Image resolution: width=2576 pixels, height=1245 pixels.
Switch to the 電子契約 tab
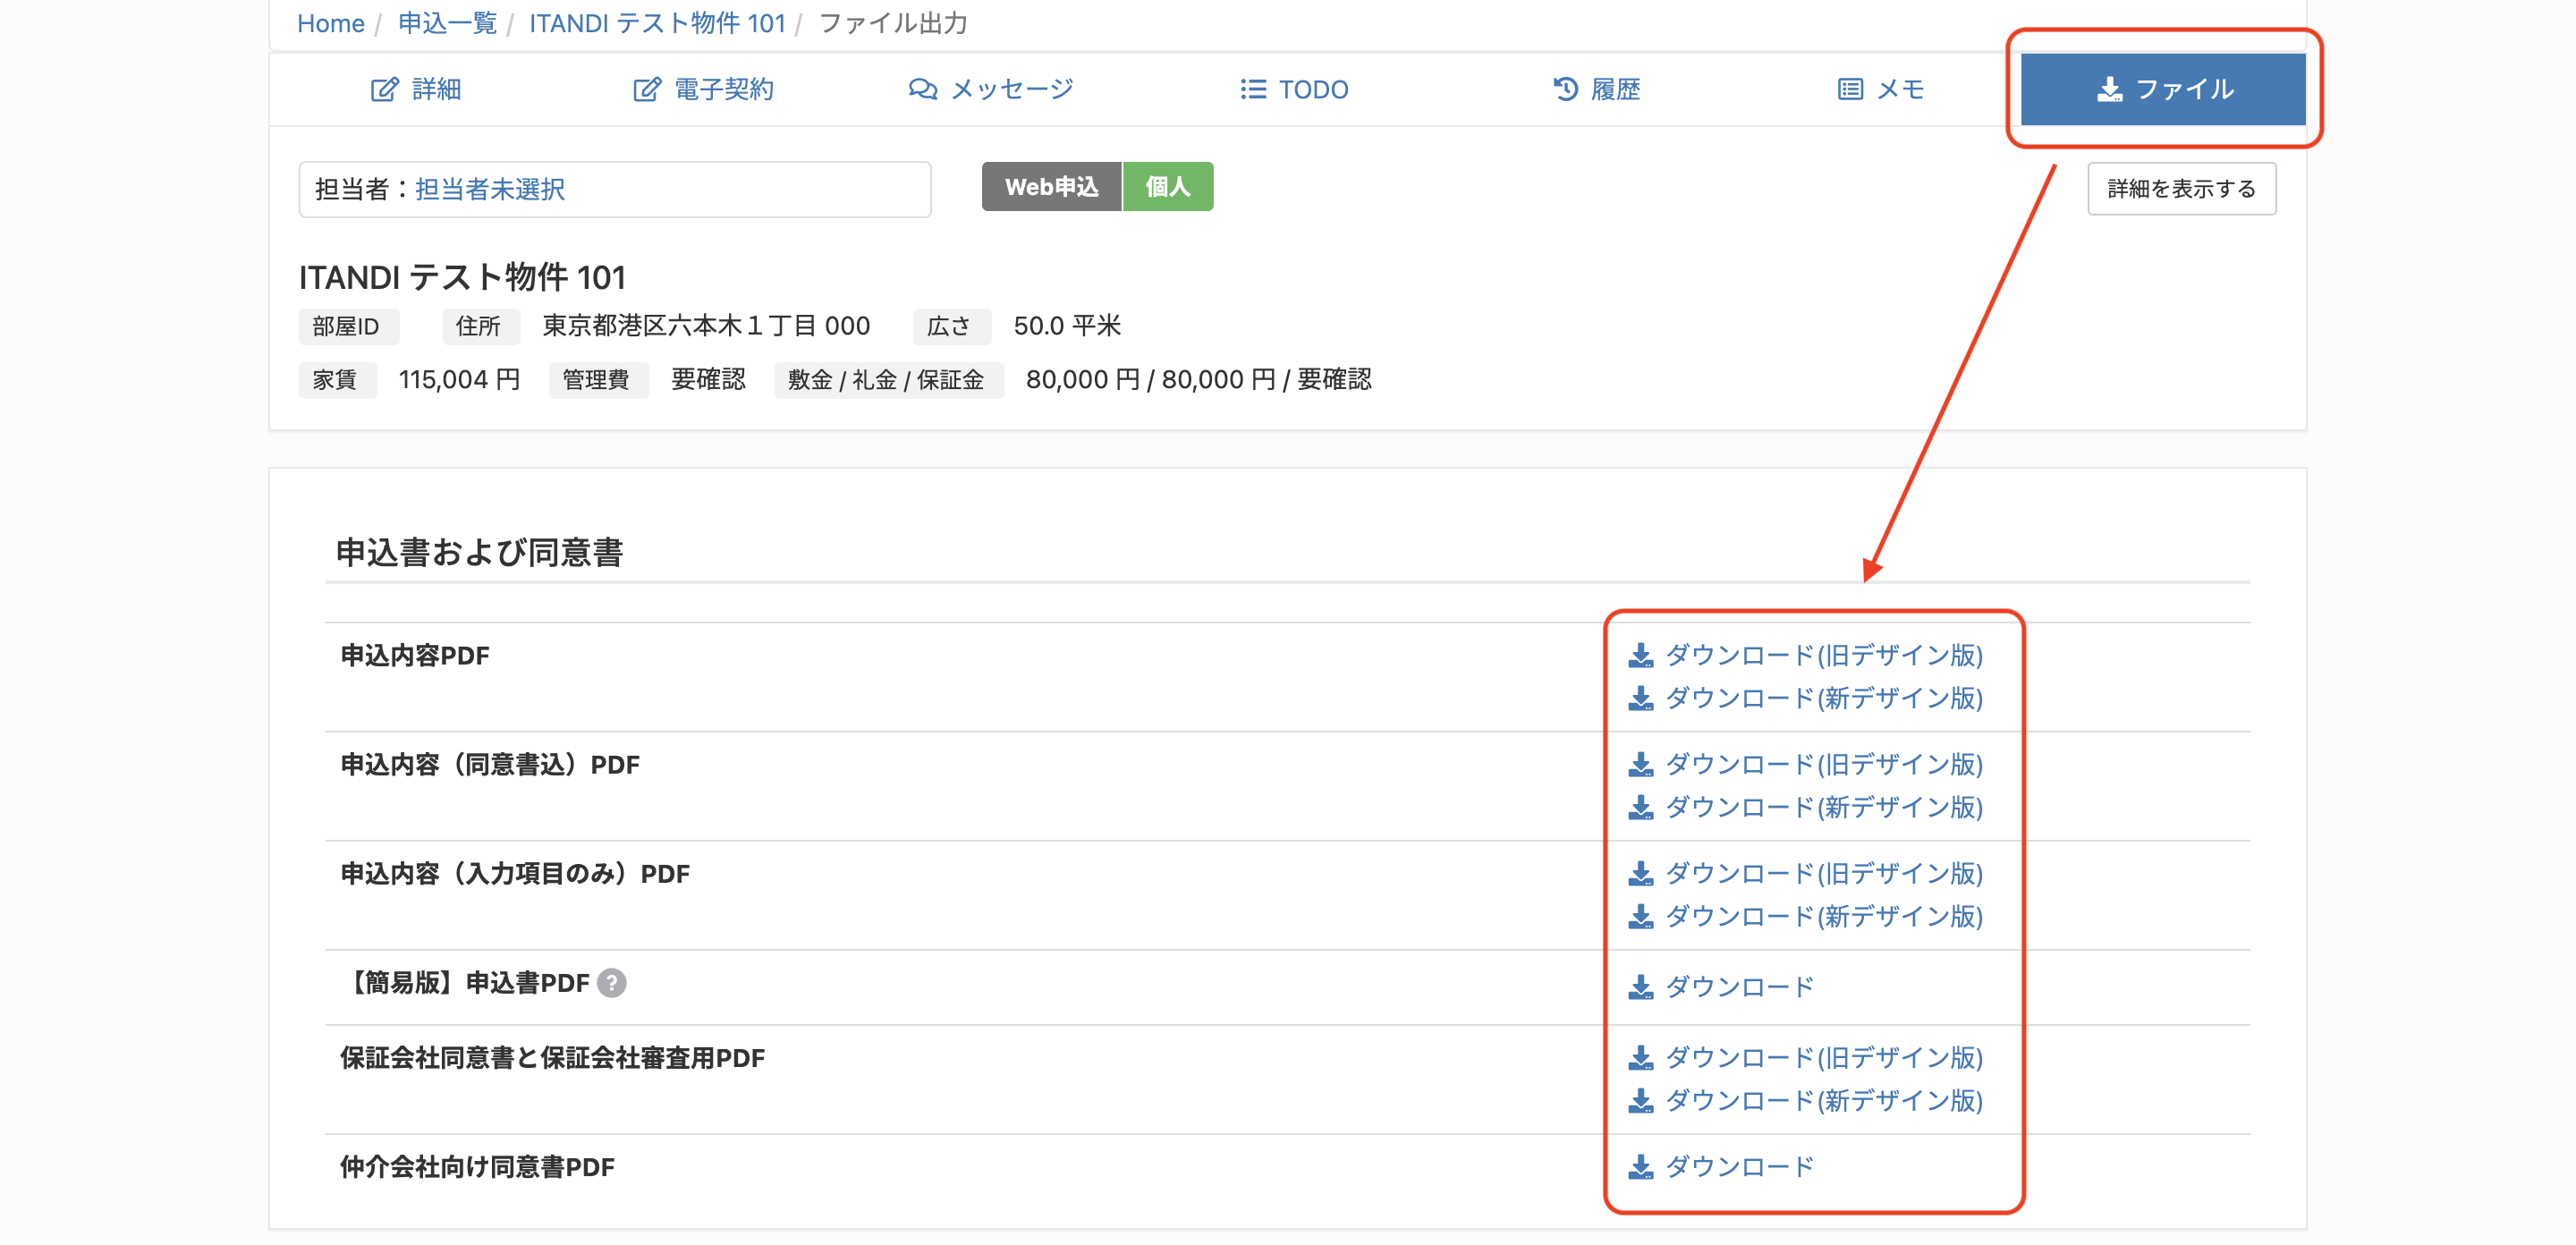tap(704, 89)
